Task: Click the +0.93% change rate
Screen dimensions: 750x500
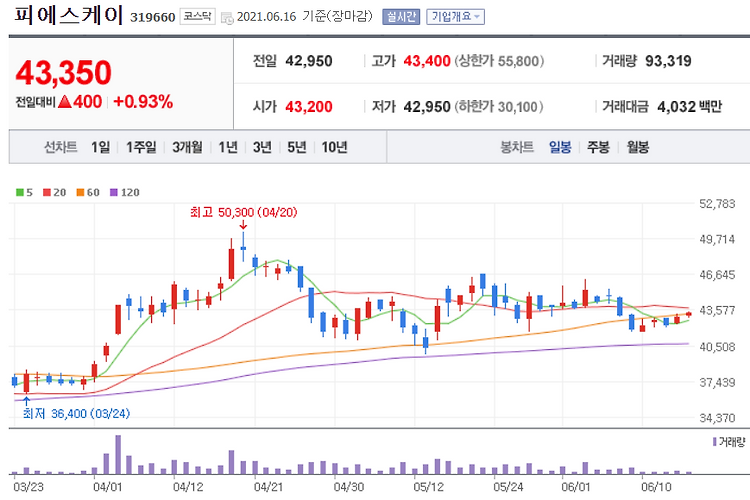Action: (143, 101)
